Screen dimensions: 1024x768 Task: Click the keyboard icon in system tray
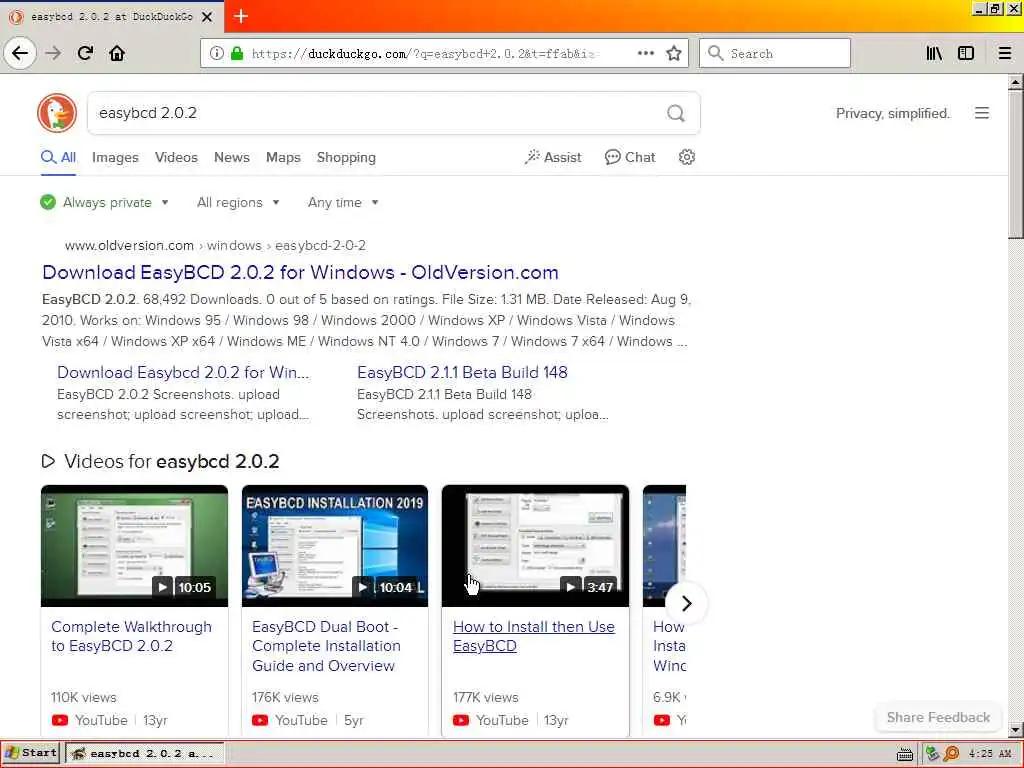904,754
